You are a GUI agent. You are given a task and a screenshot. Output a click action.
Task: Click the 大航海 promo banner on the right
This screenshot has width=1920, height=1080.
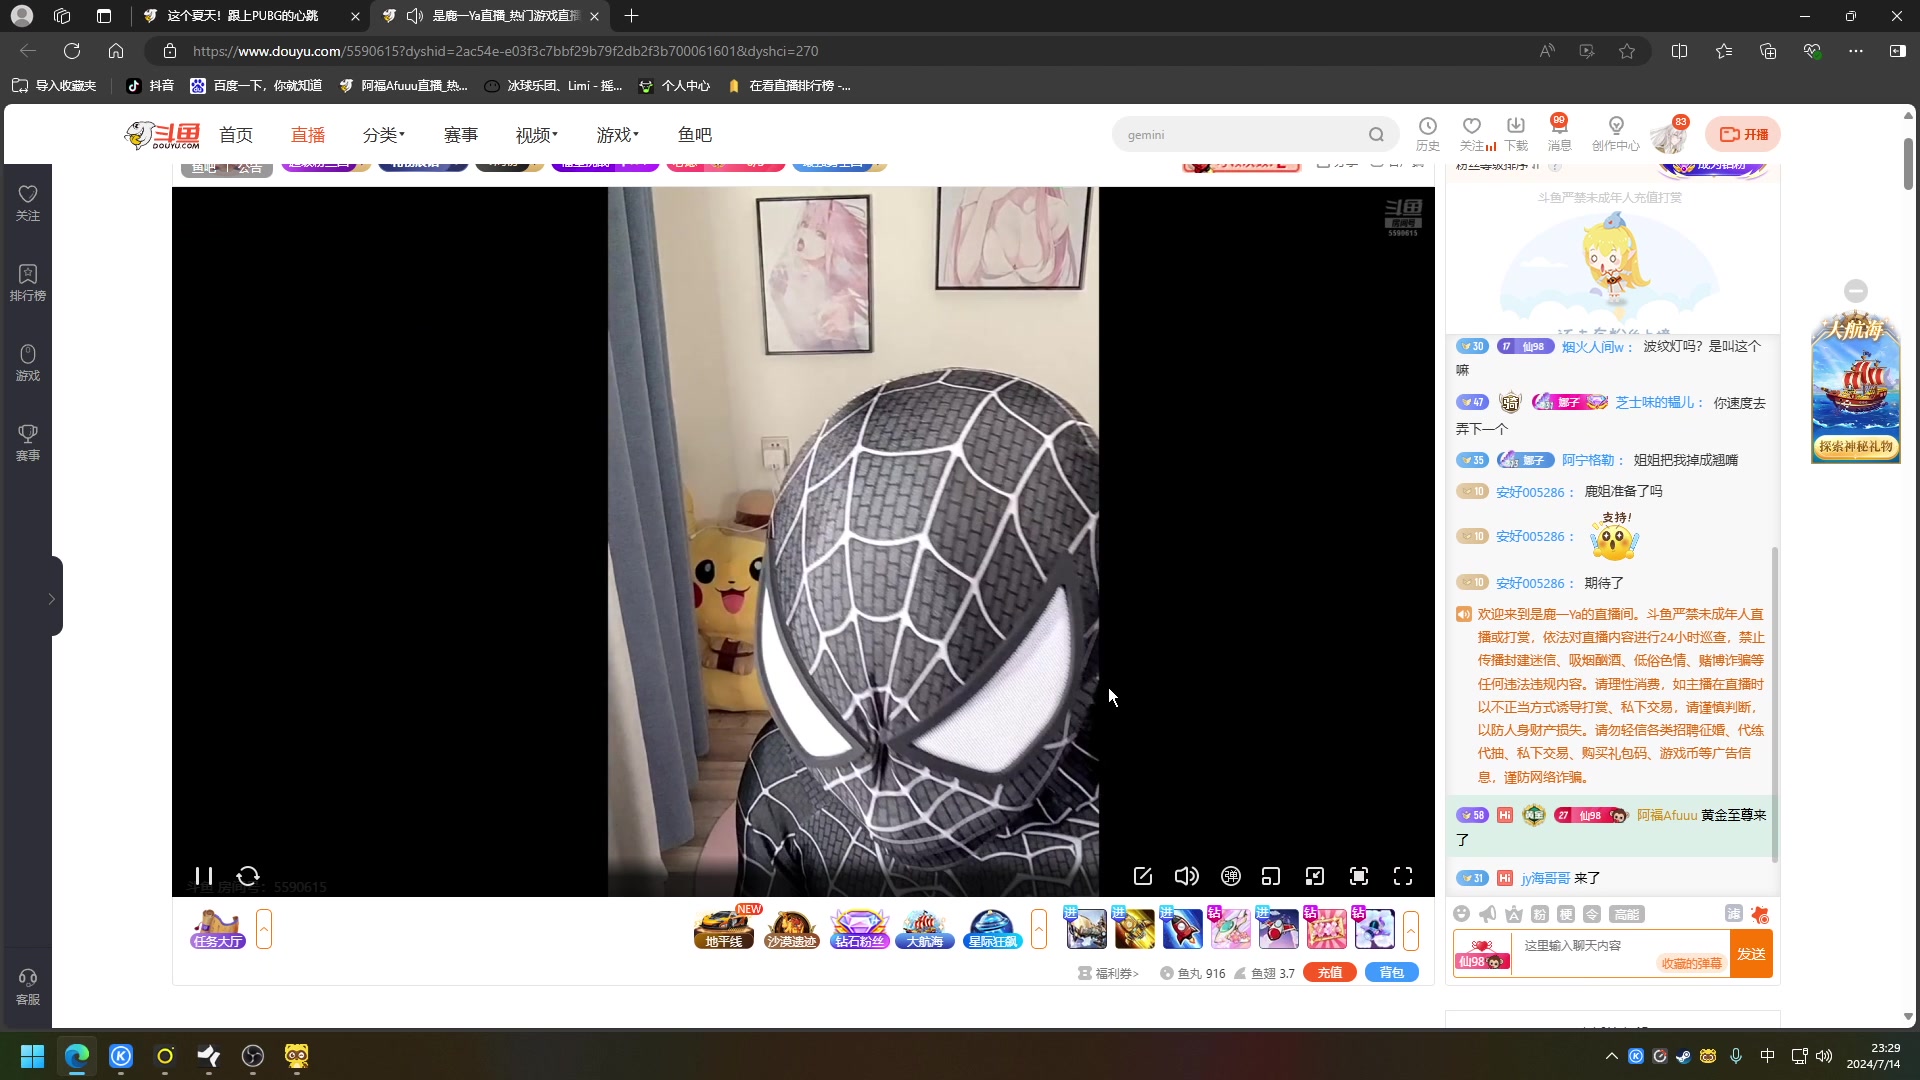point(1856,389)
